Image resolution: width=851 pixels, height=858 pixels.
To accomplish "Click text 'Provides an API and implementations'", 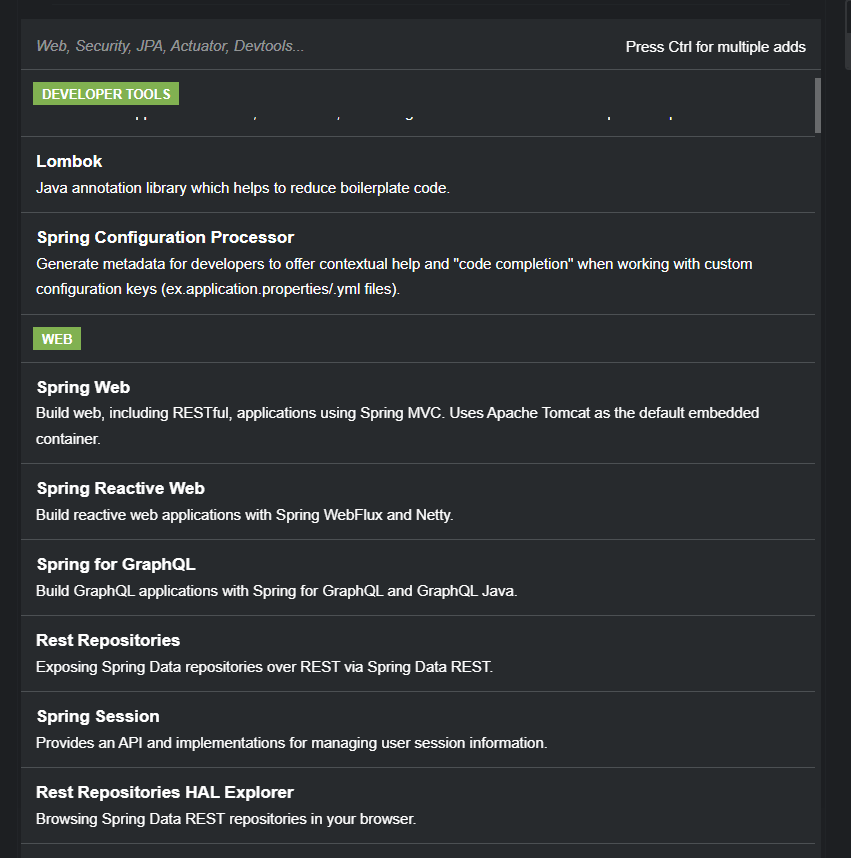I will 160,743.
